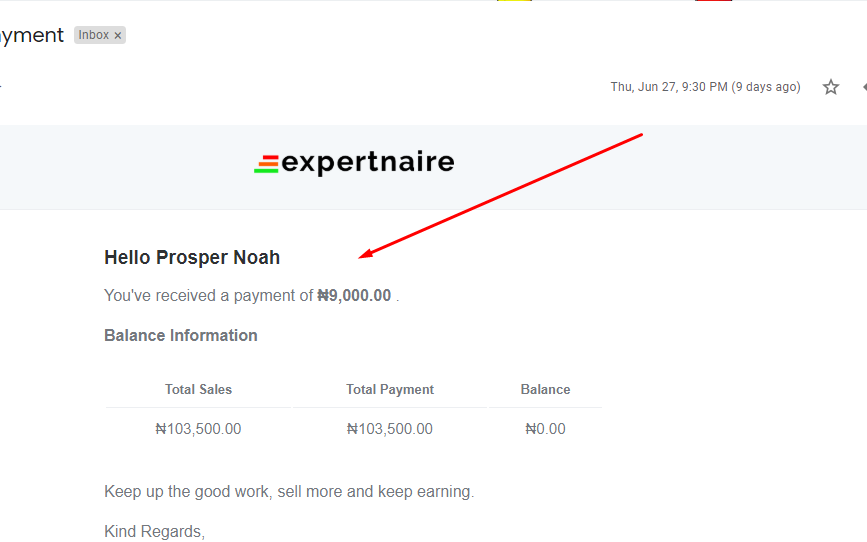Click the Total Sales value ₦103,500.00
Viewport: 867px width, 542px height.
click(x=198, y=429)
